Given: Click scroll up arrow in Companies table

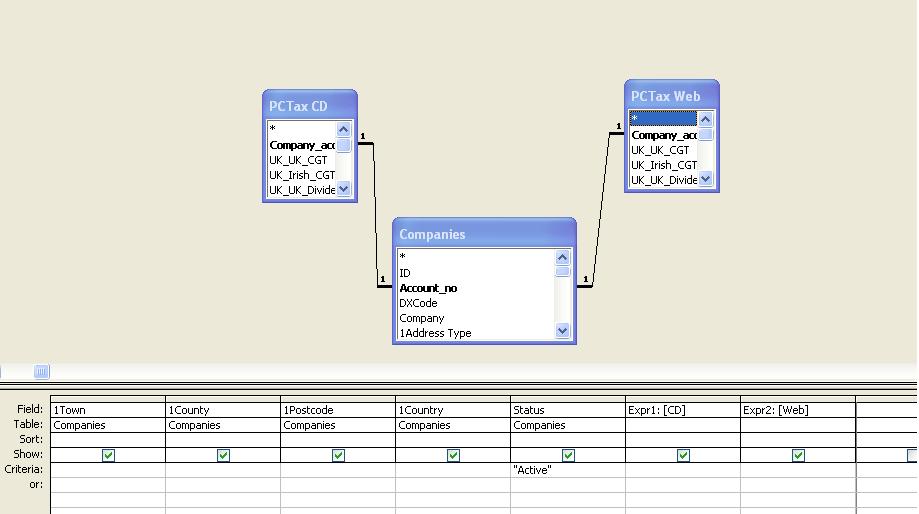Looking at the screenshot, I should (562, 257).
